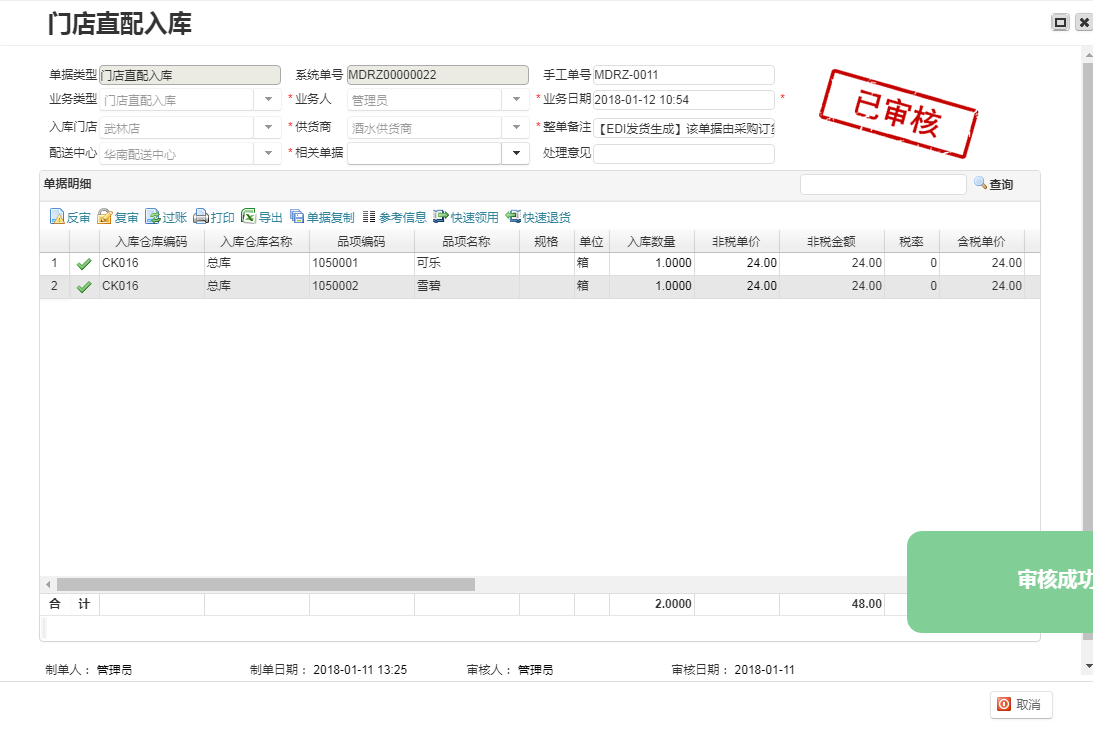Click the 单位 column header
1093x734 pixels.
(x=592, y=241)
